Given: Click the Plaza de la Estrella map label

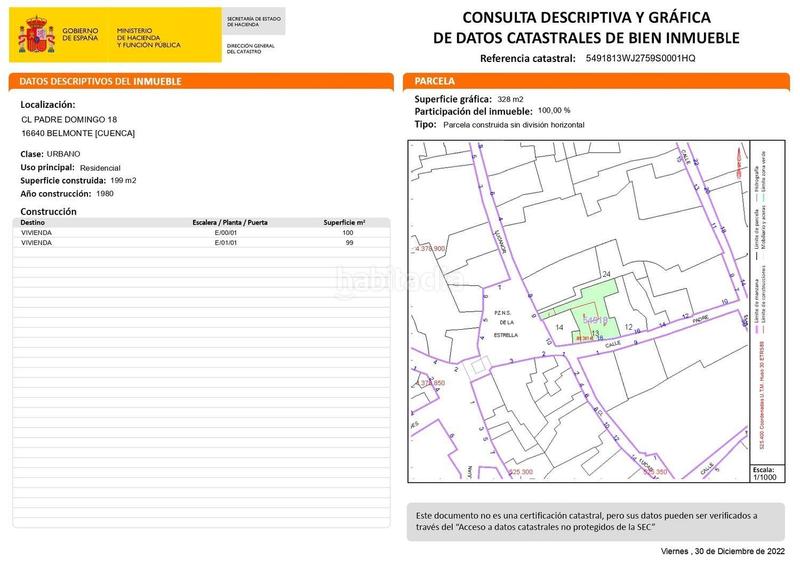Looking at the screenshot, I should (x=506, y=324).
